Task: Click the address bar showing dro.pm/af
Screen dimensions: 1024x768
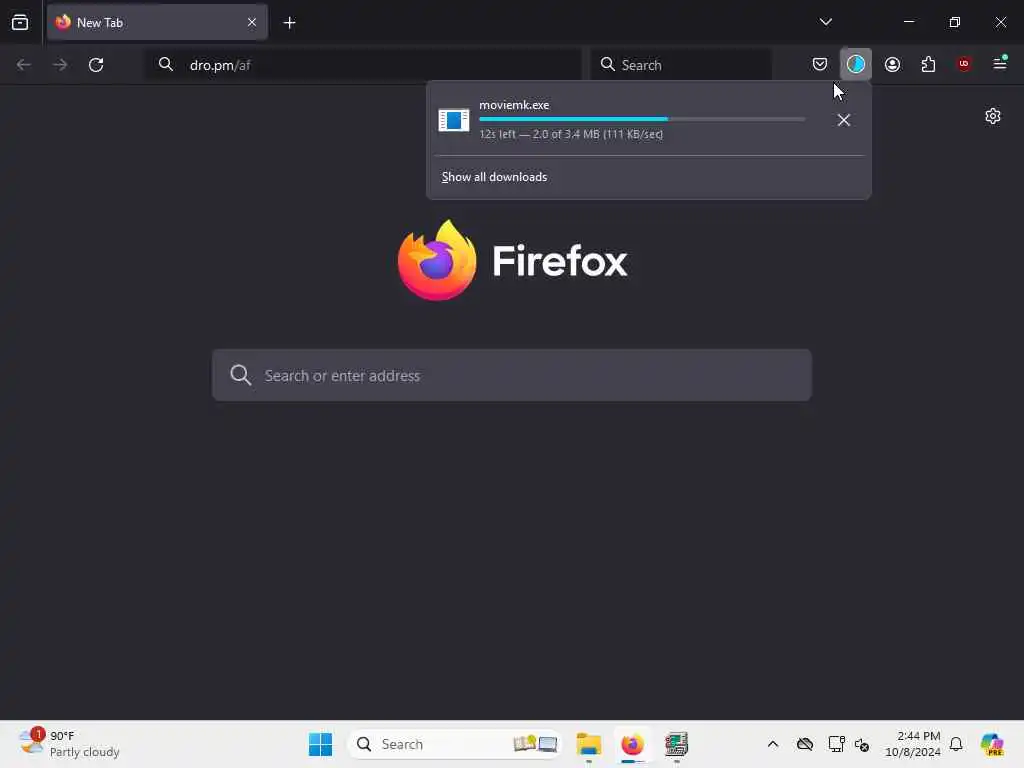Action: 363,65
